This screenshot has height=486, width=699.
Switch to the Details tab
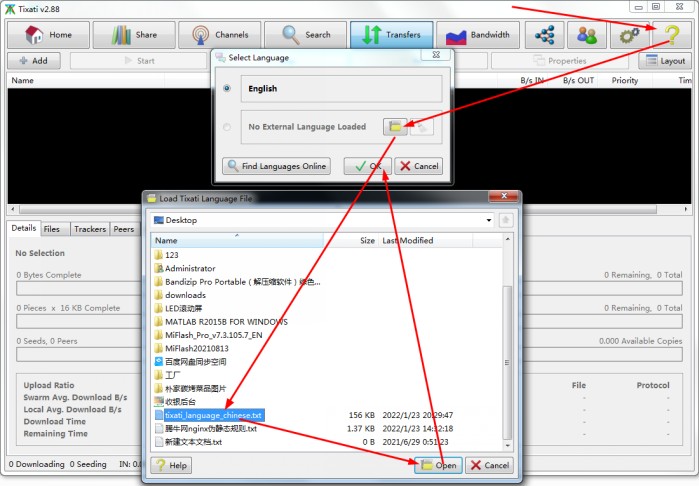(24, 228)
